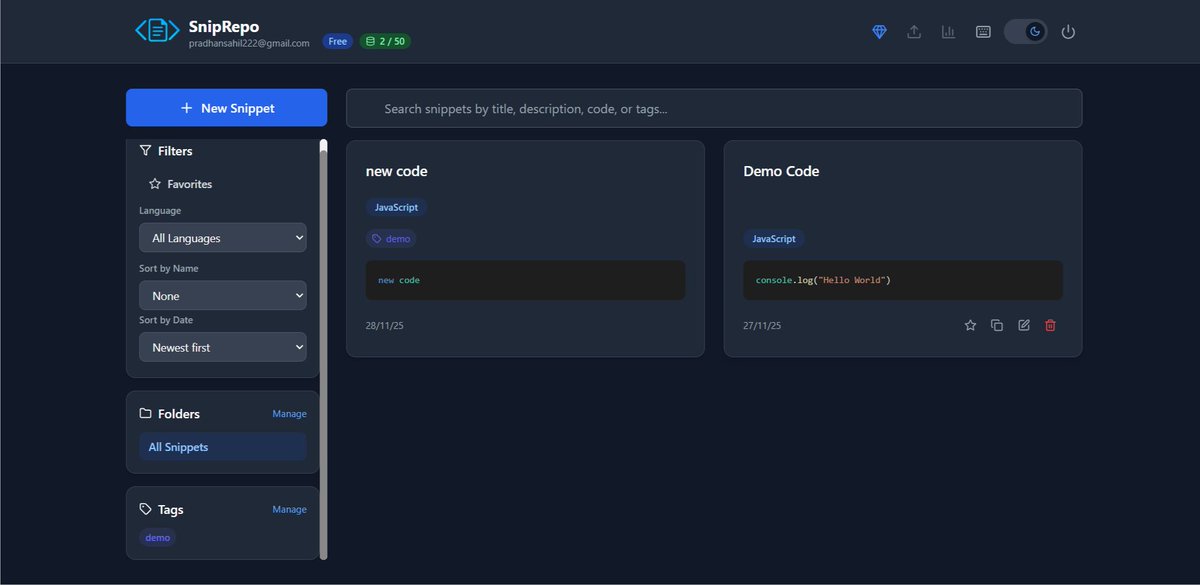Open the statistics bar chart icon
The width and height of the screenshot is (1200, 585).
pyautogui.click(x=948, y=32)
